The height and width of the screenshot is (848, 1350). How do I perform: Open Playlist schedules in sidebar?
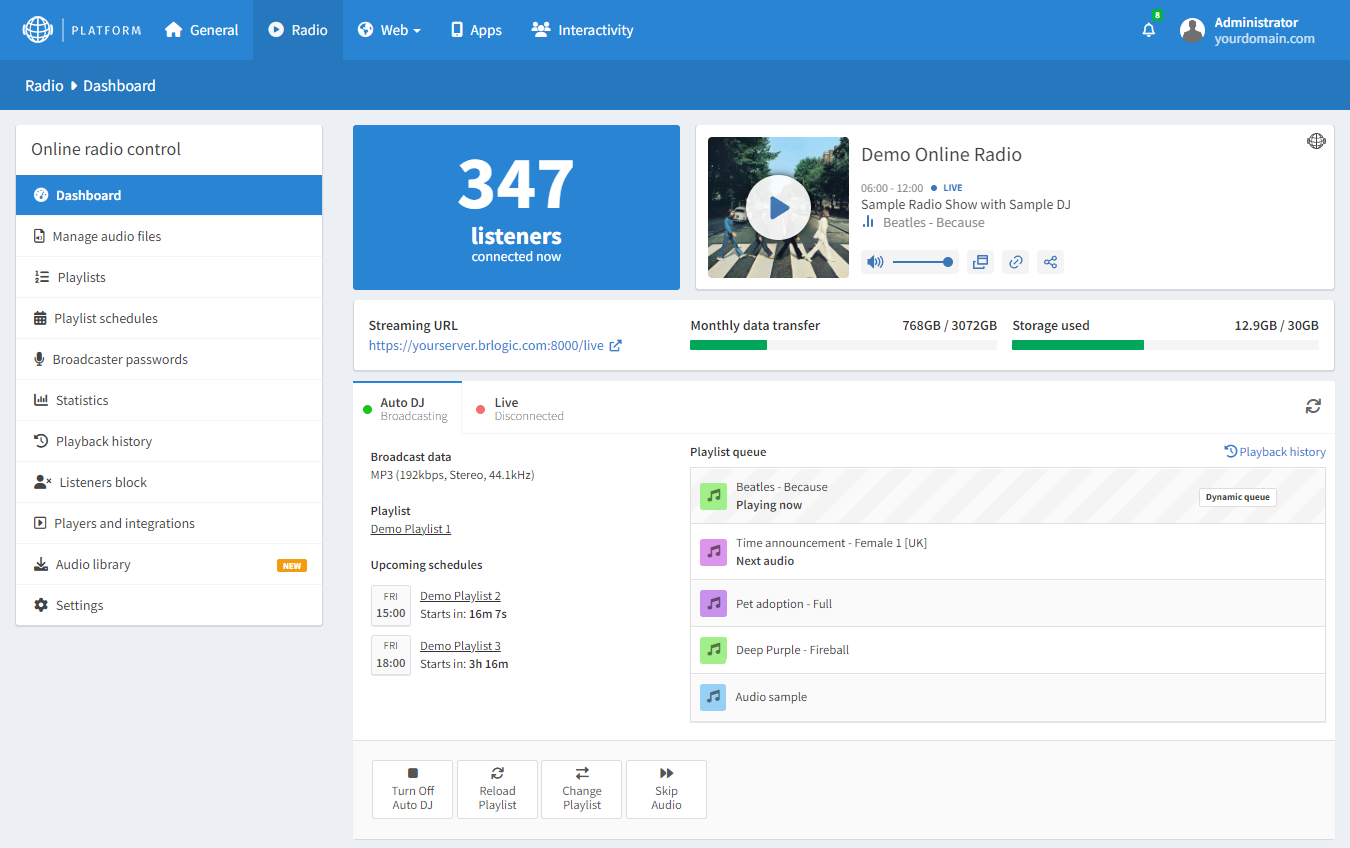pyautogui.click(x=106, y=318)
